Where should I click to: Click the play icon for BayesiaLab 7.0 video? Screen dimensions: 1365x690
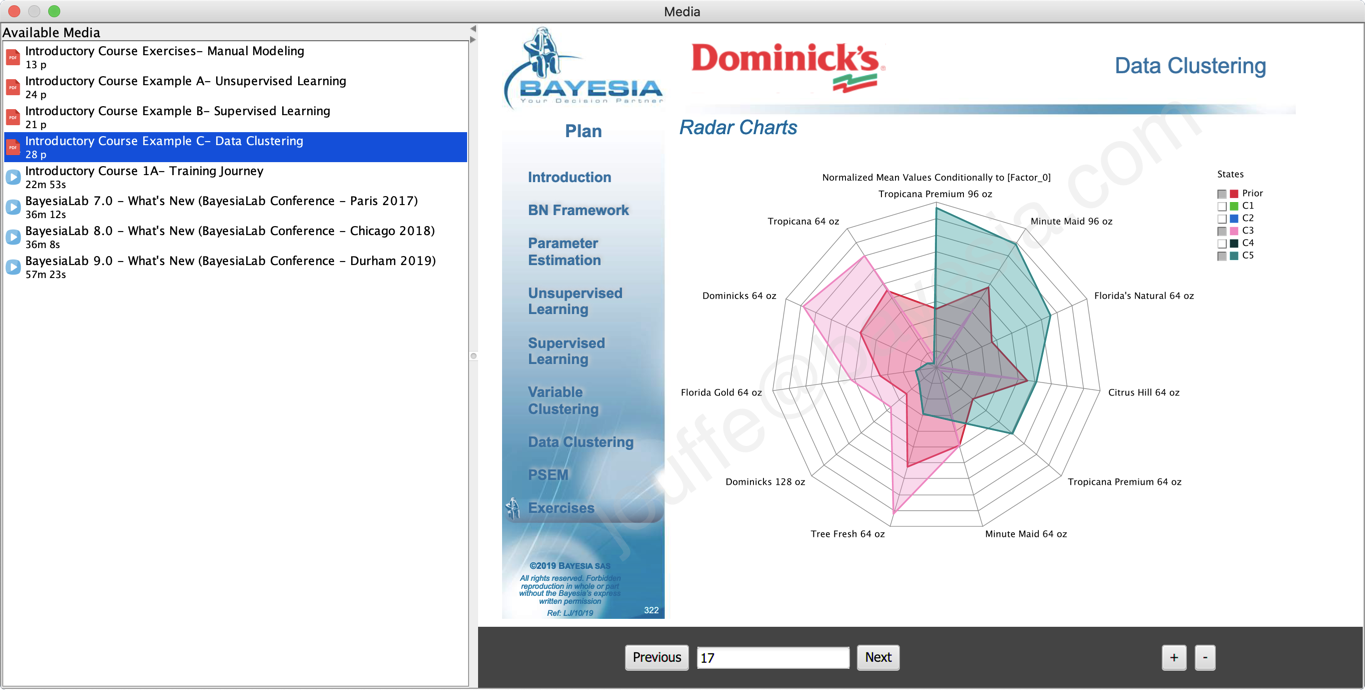click(x=13, y=207)
